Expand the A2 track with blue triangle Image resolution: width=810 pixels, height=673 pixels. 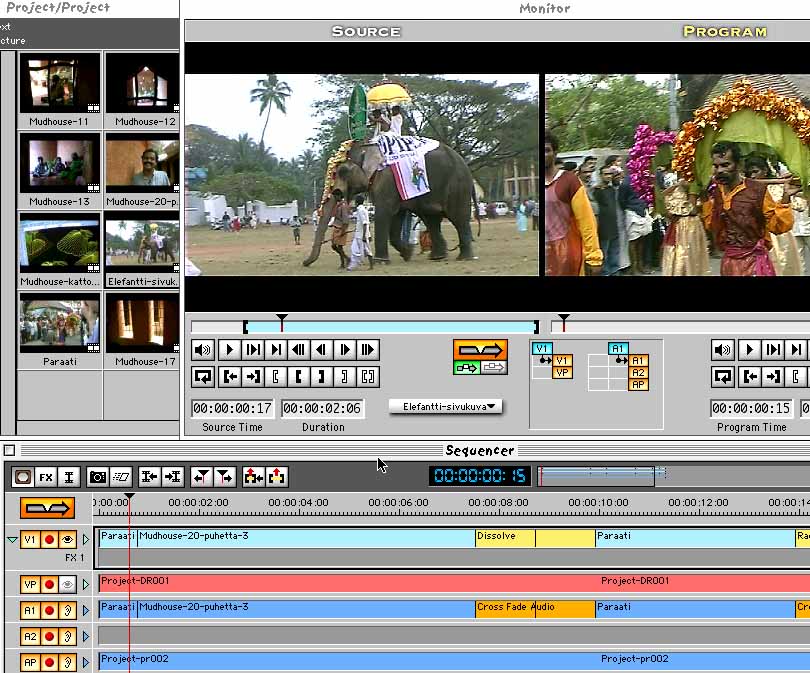tap(86, 635)
